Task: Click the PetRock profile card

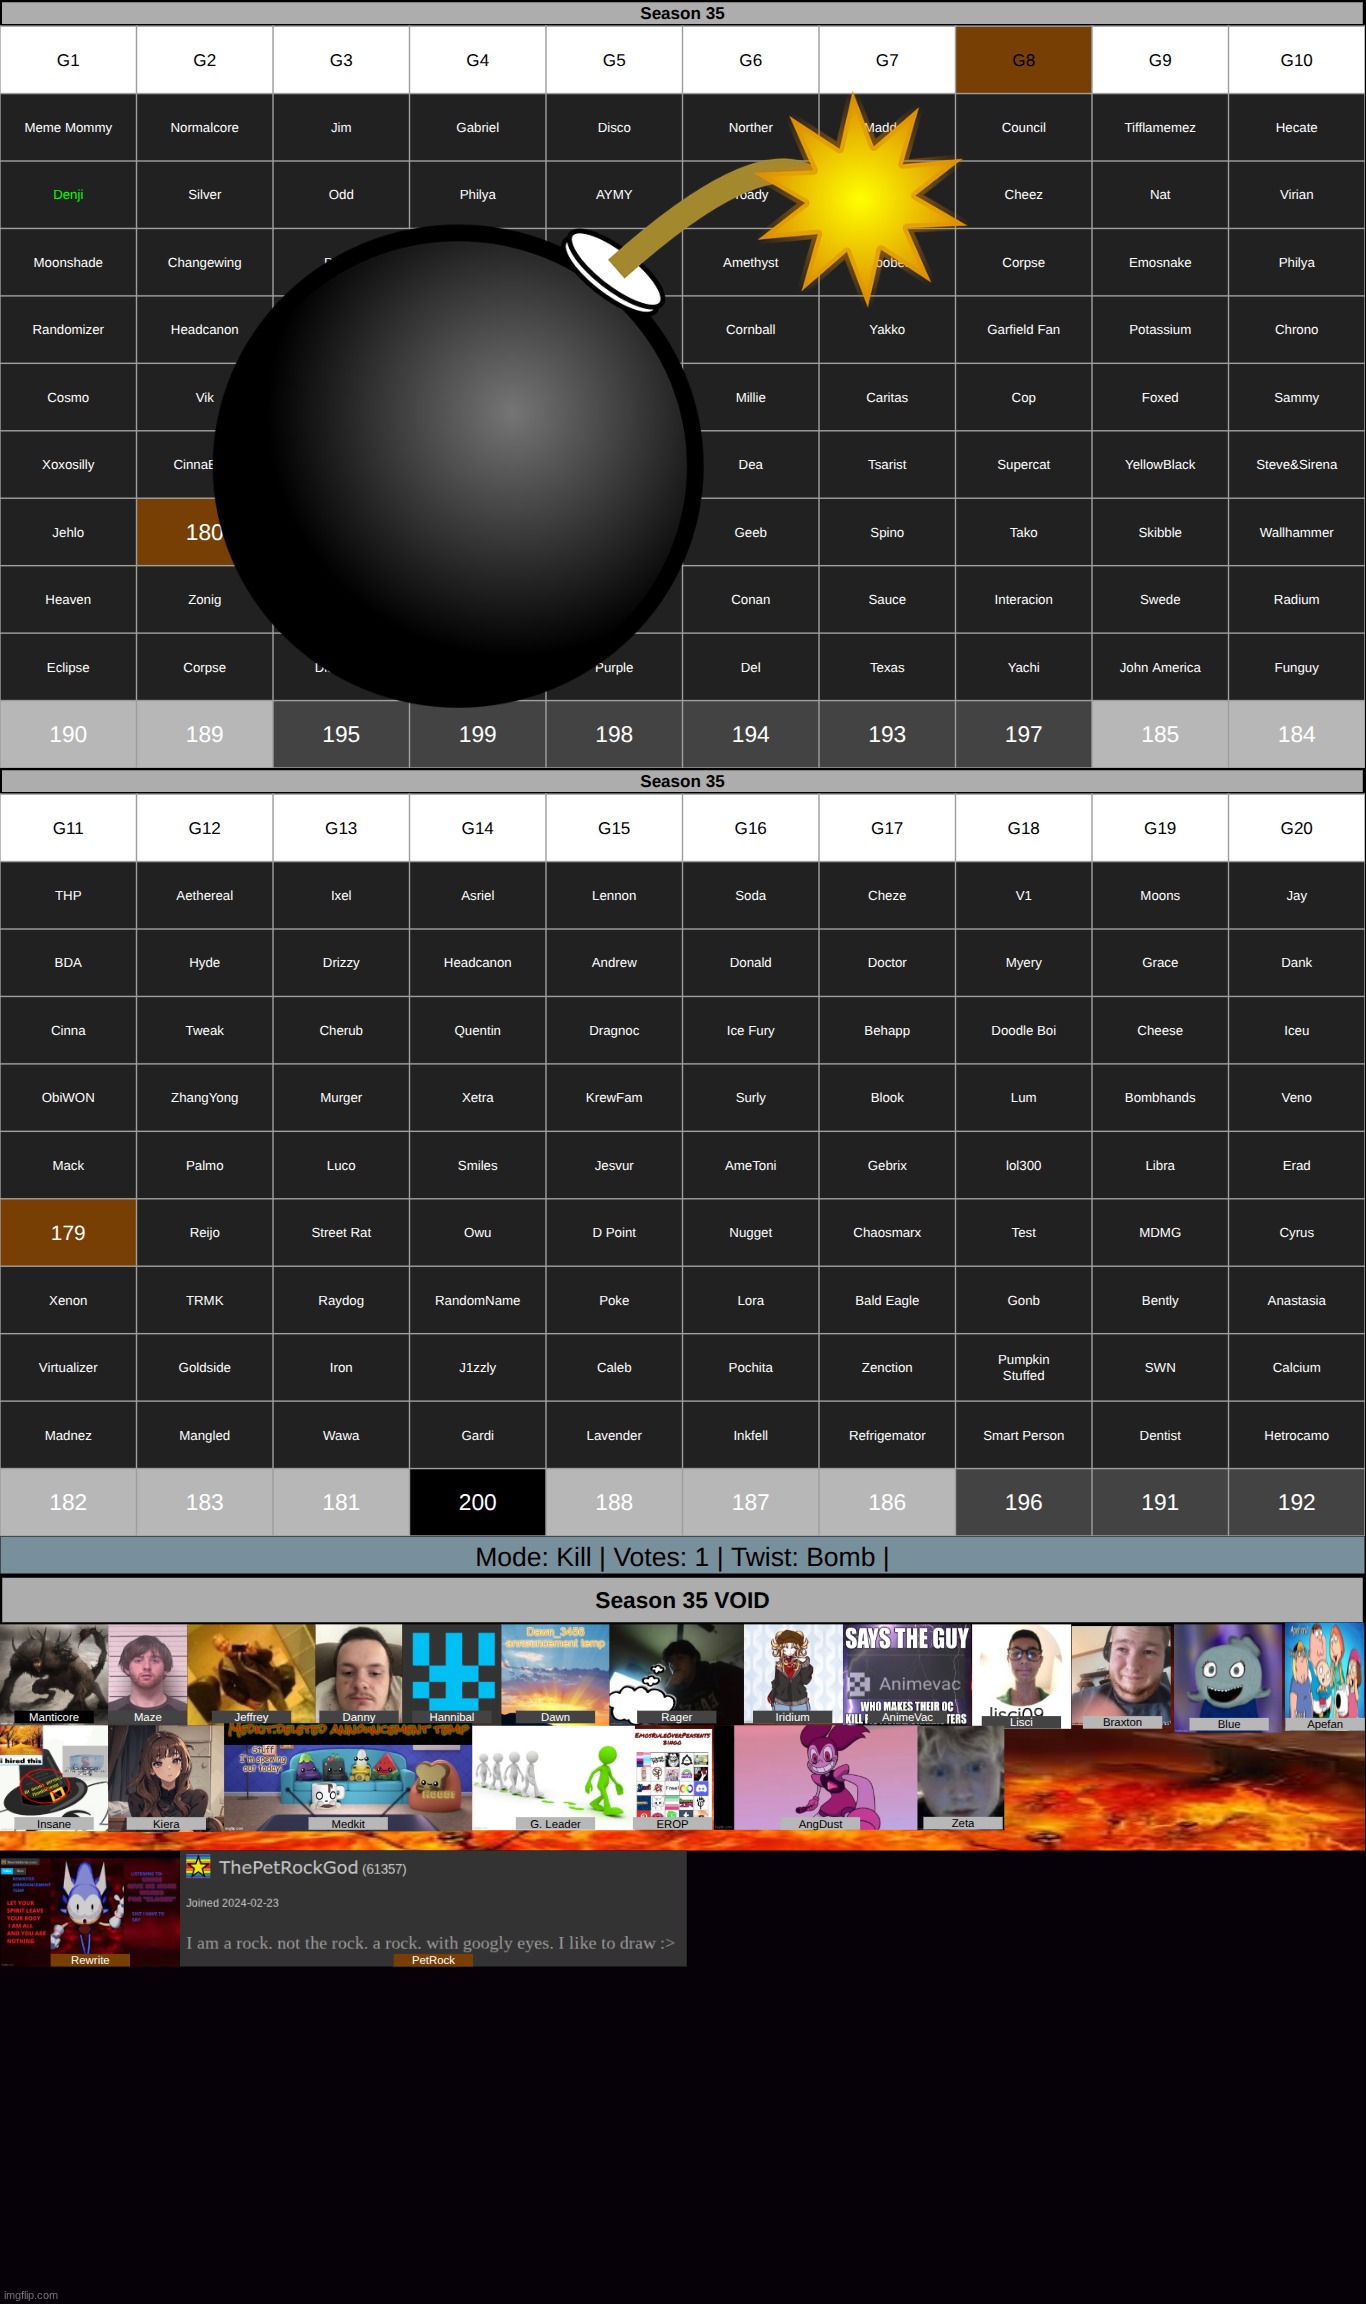Action: (x=433, y=1910)
